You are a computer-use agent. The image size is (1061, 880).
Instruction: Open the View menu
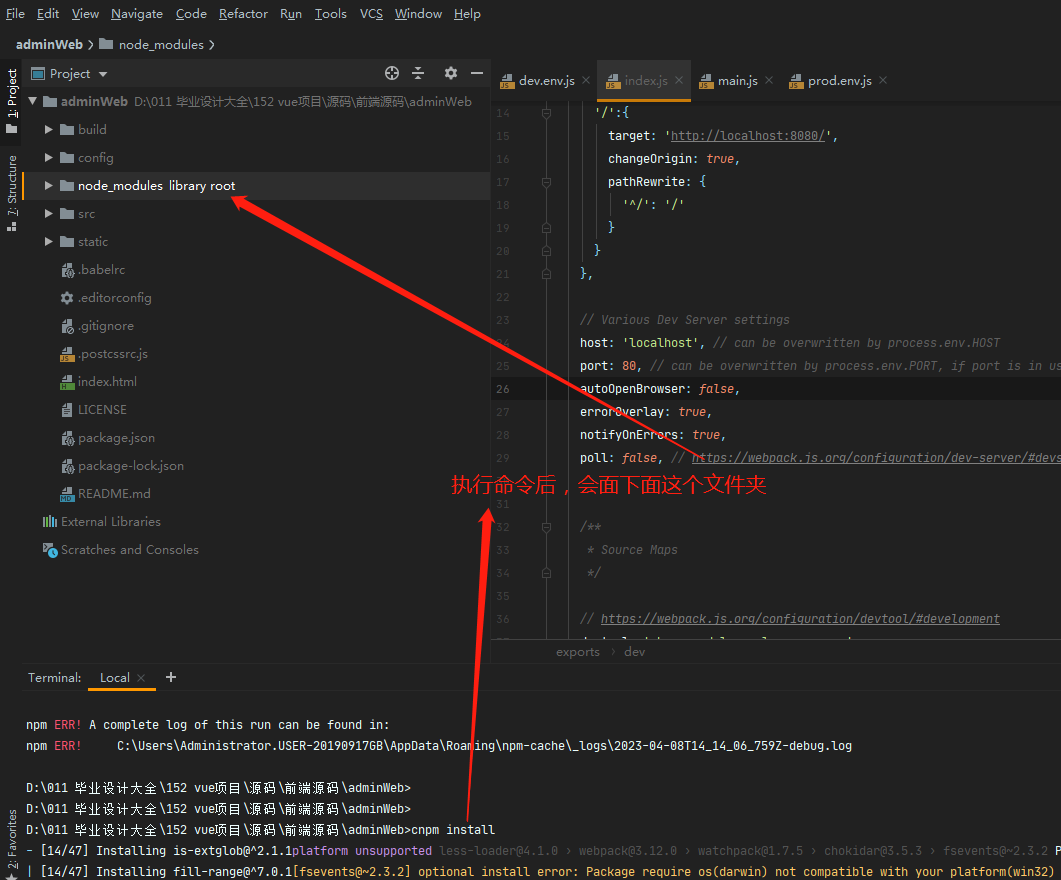tap(85, 14)
